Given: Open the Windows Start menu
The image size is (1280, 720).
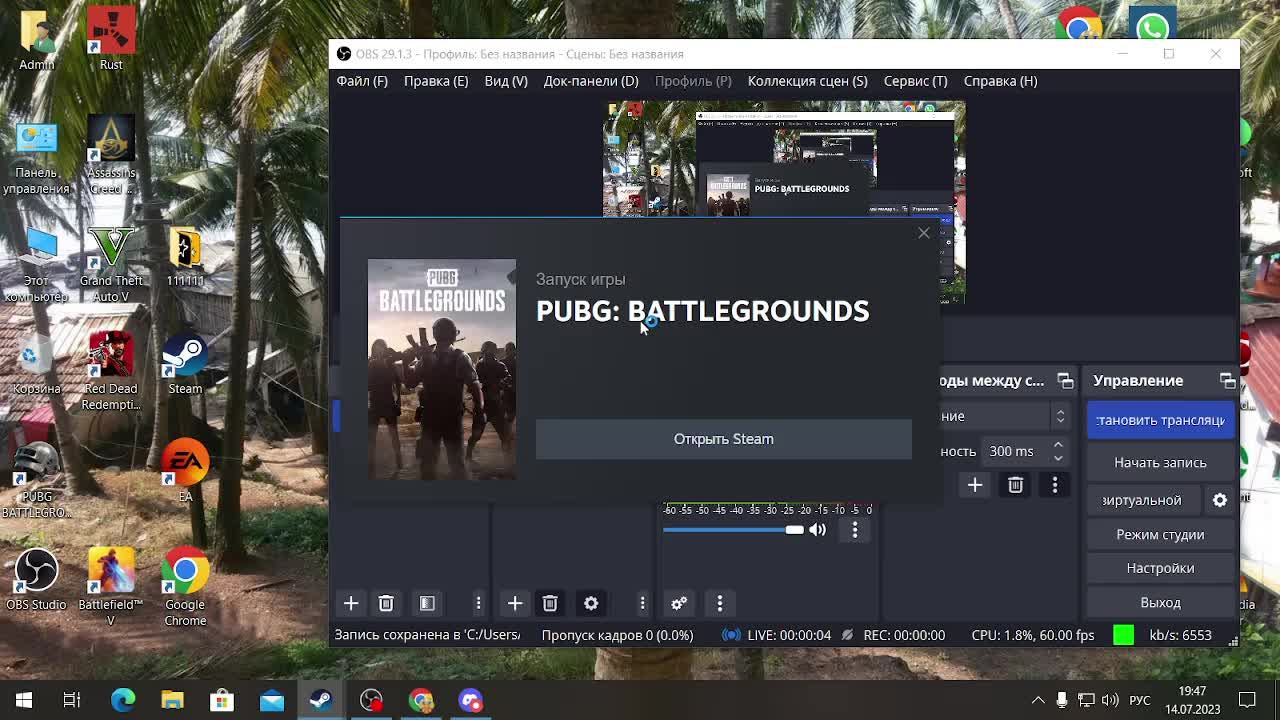Looking at the screenshot, I should tap(24, 700).
